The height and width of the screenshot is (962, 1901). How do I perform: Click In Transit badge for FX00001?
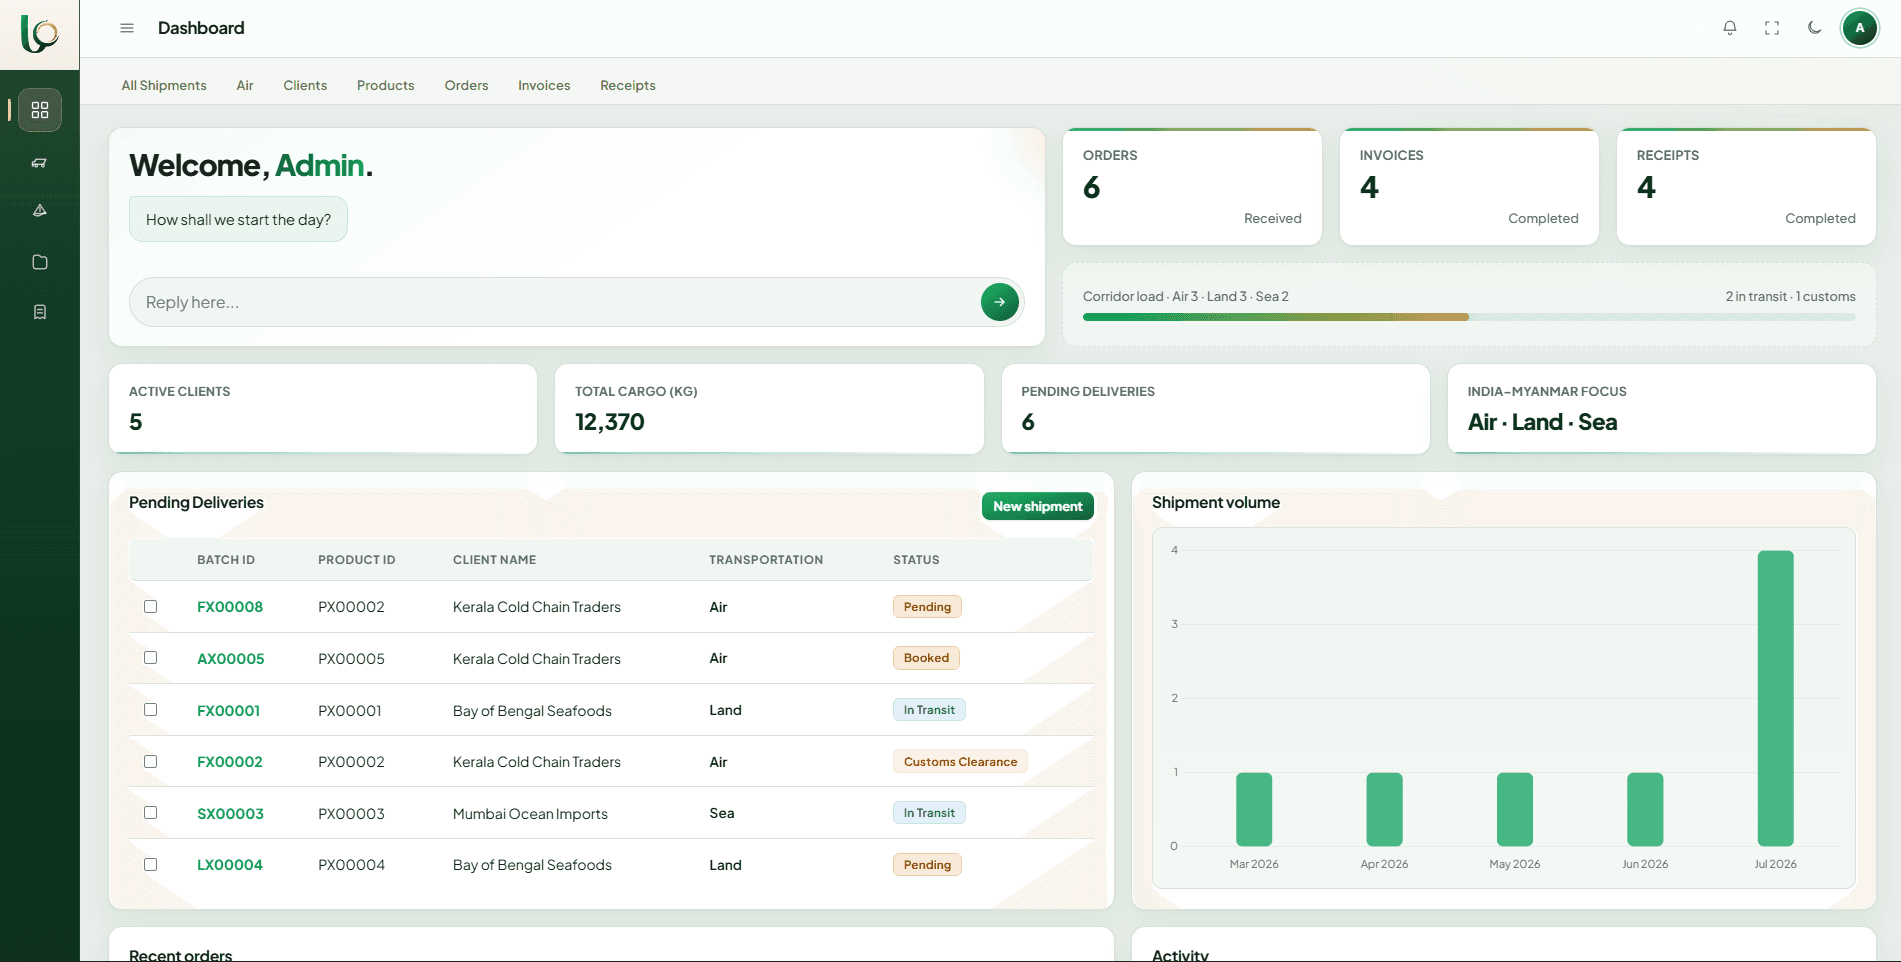(929, 710)
